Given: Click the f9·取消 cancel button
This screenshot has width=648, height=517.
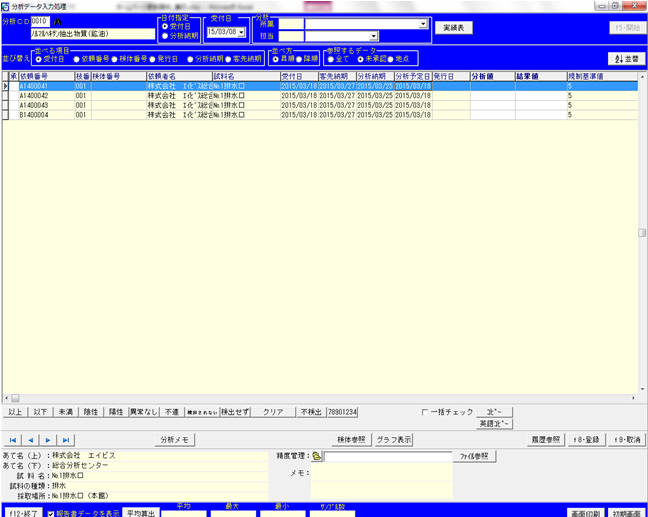Looking at the screenshot, I should tap(627, 440).
